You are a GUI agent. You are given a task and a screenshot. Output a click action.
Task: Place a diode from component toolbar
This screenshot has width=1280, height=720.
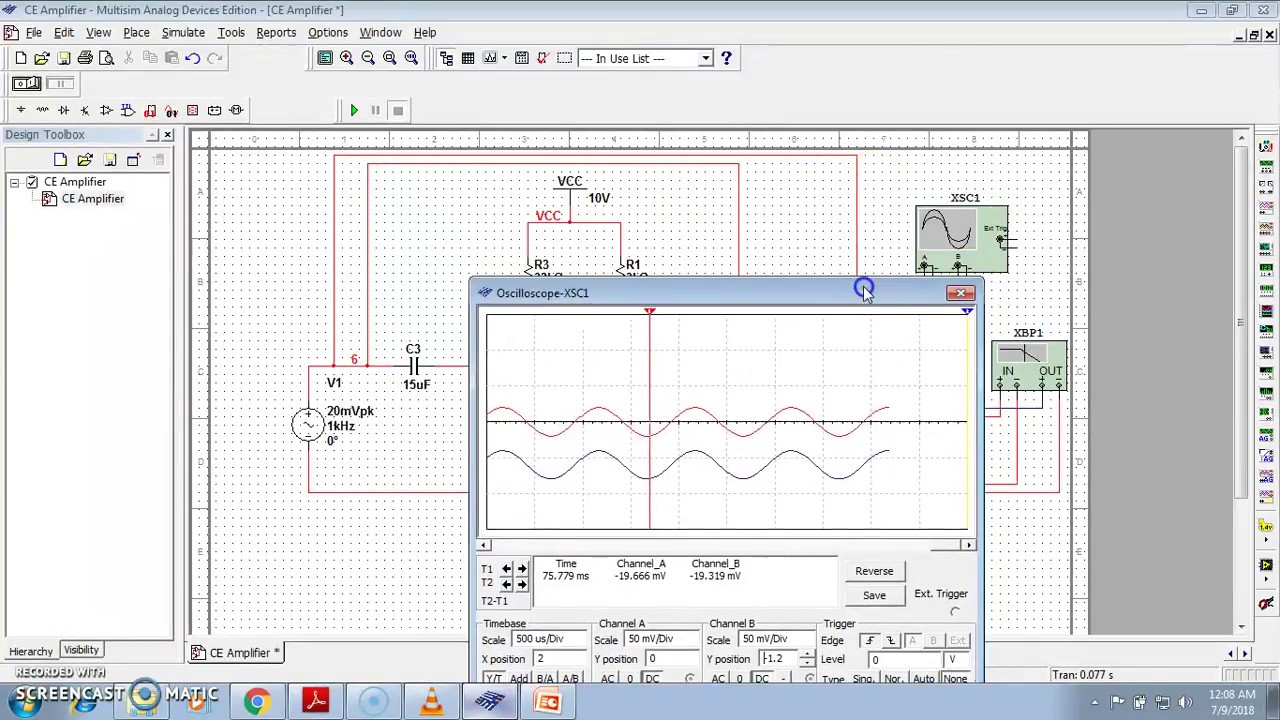(x=63, y=110)
